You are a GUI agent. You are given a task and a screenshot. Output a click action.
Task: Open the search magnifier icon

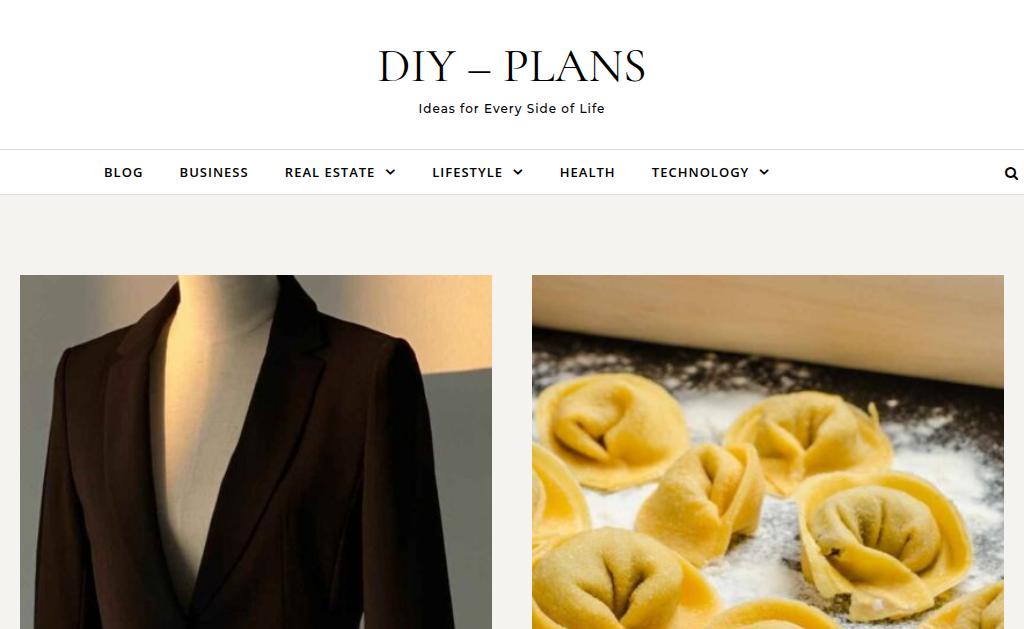pyautogui.click(x=1011, y=173)
